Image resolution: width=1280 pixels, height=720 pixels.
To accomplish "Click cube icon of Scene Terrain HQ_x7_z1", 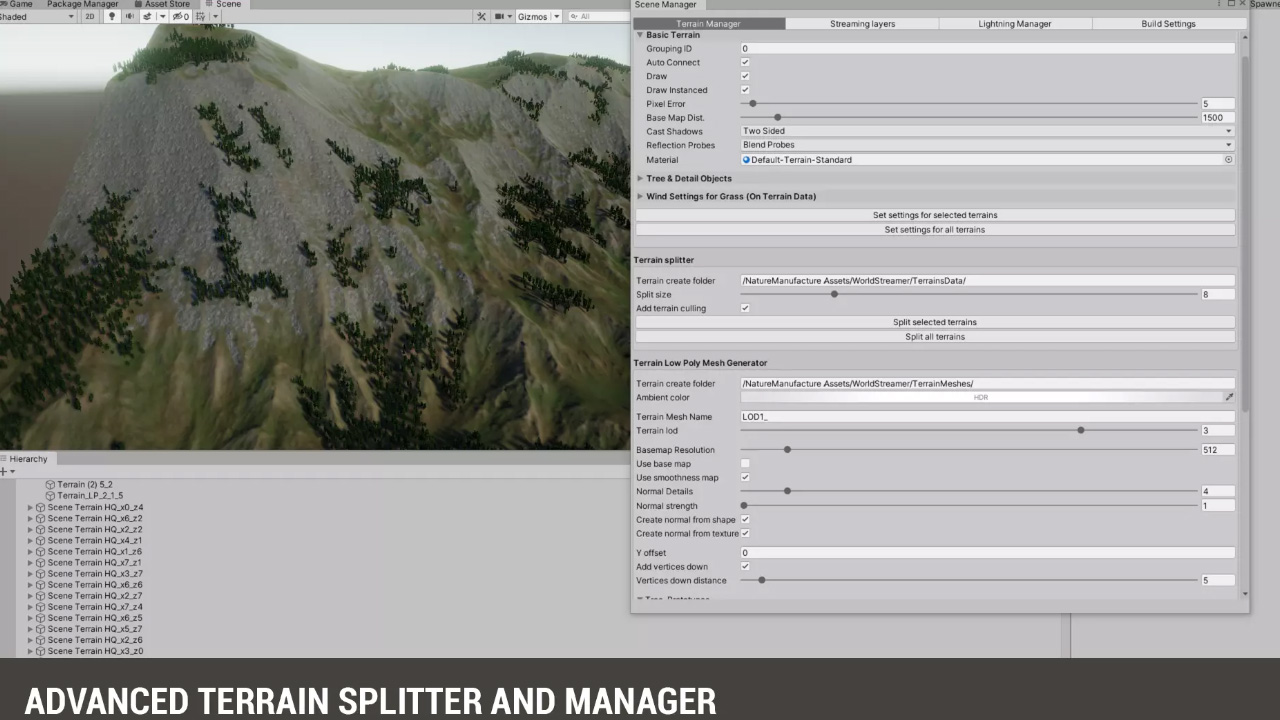I will tap(41, 562).
